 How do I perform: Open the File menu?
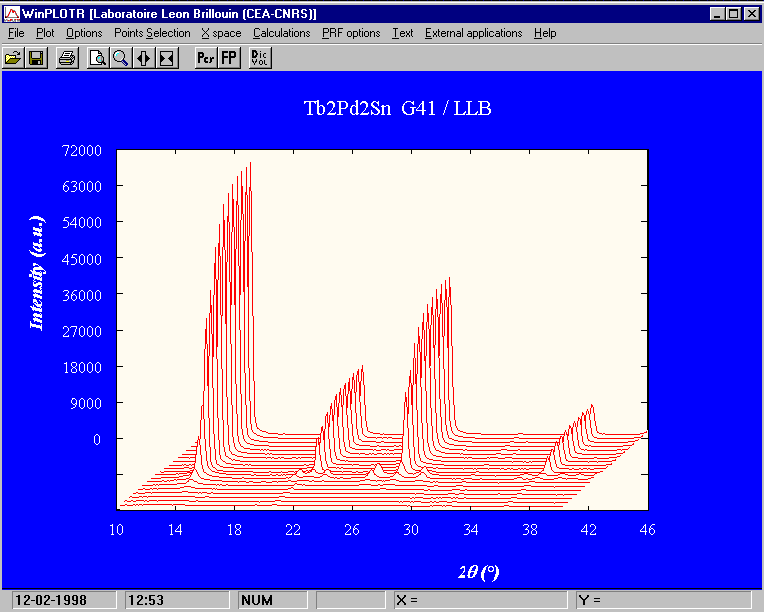click(15, 33)
